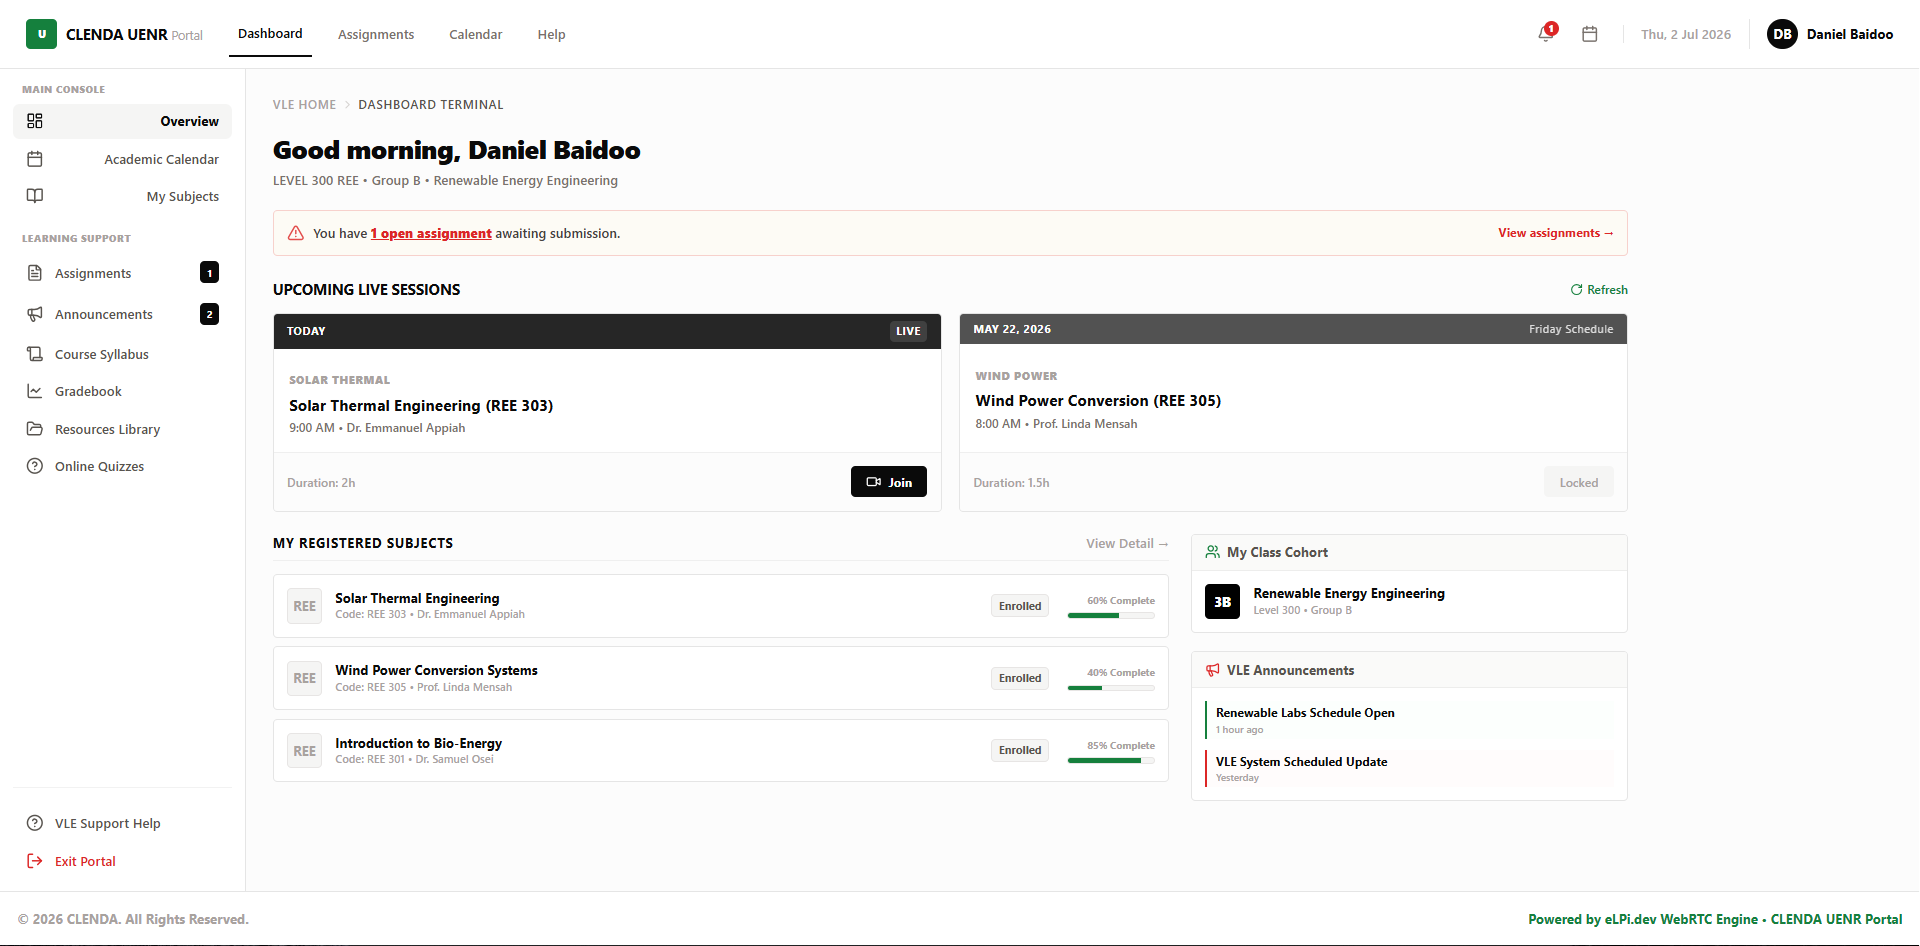Click the My Class Cohort people icon

pos(1213,552)
